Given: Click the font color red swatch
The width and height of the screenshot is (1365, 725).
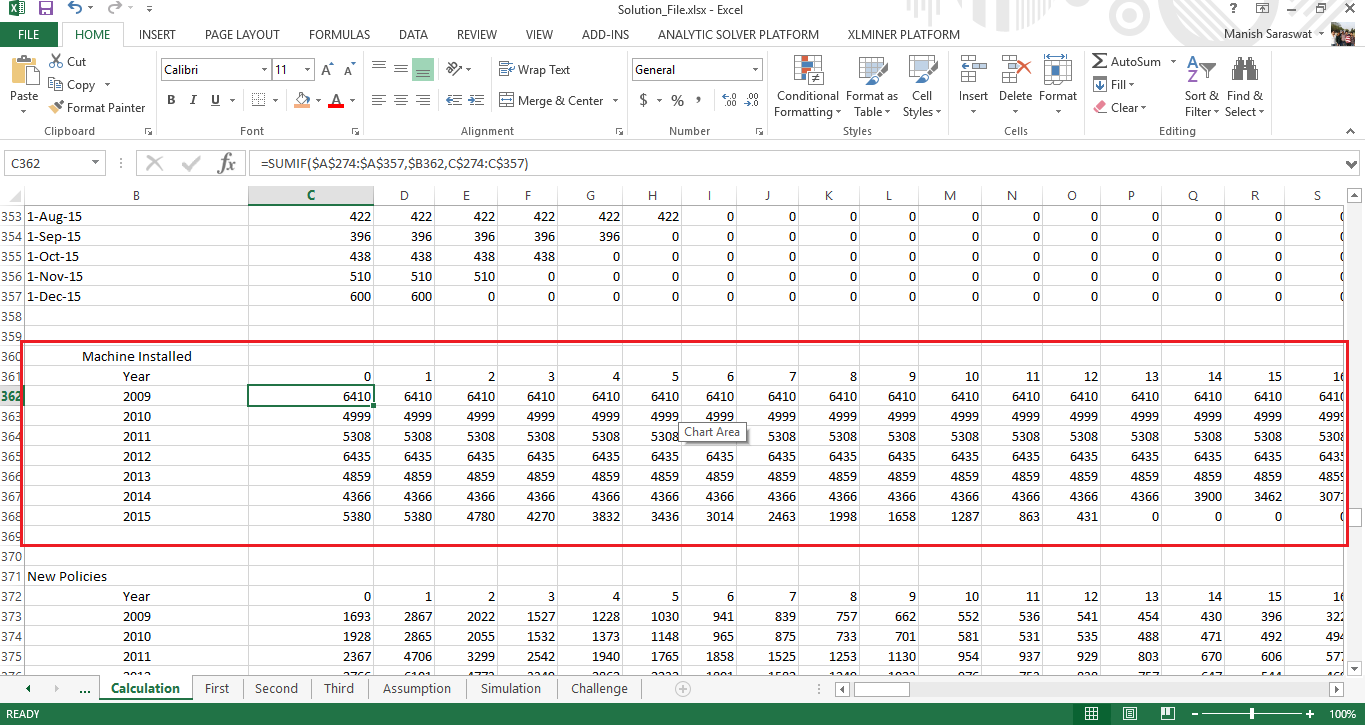Looking at the screenshot, I should pos(336,100).
